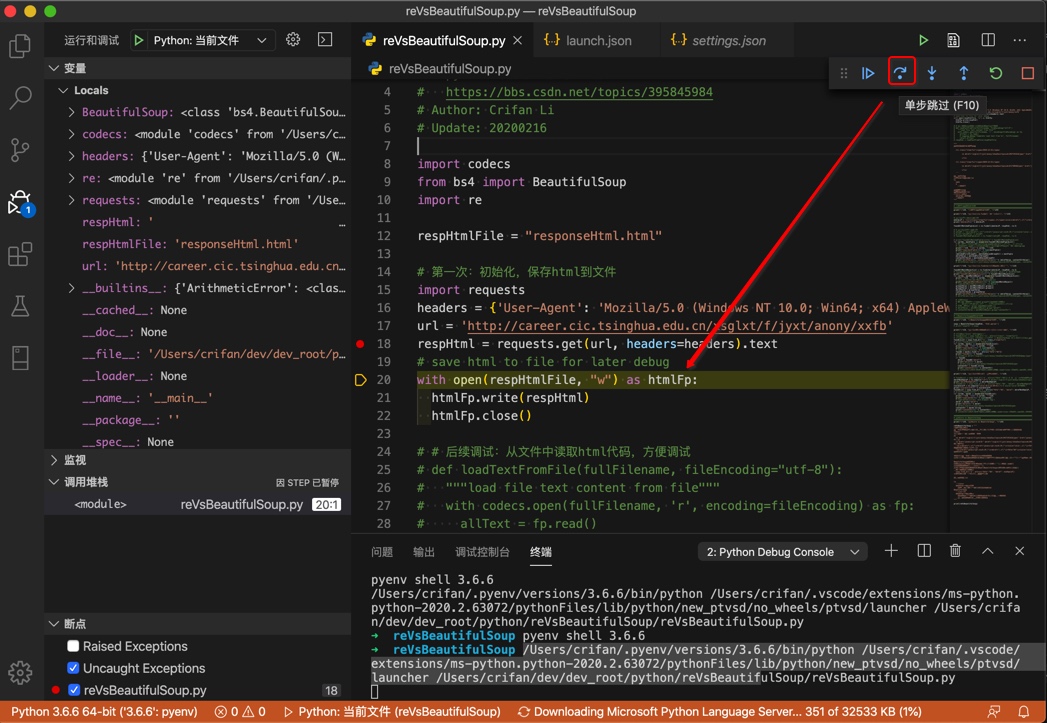Screen dimensions: 1047x723
Task: Open the Explorer view in activity bar
Action: pyautogui.click(x=20, y=45)
